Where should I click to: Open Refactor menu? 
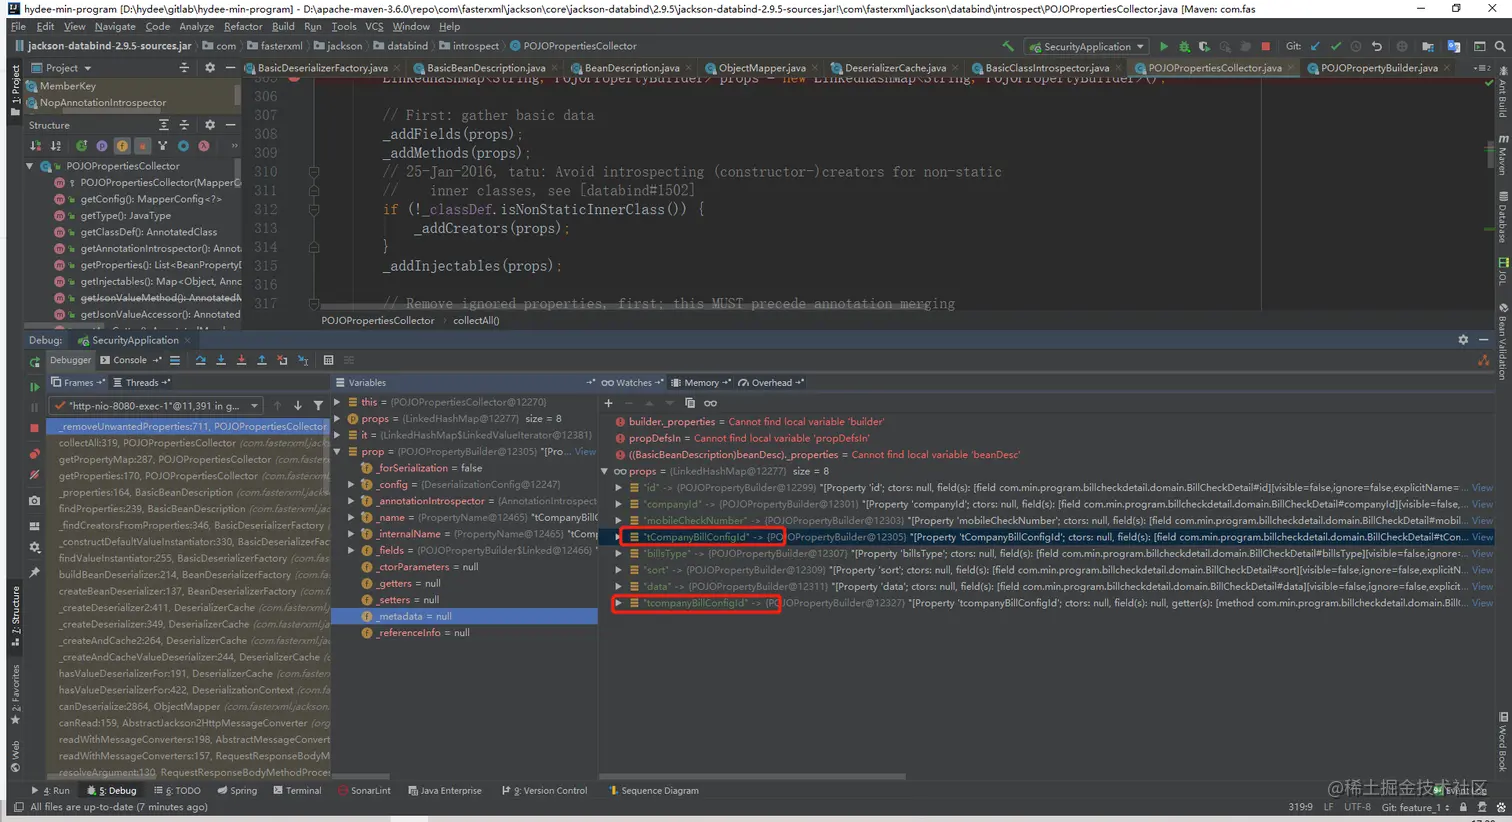243,27
